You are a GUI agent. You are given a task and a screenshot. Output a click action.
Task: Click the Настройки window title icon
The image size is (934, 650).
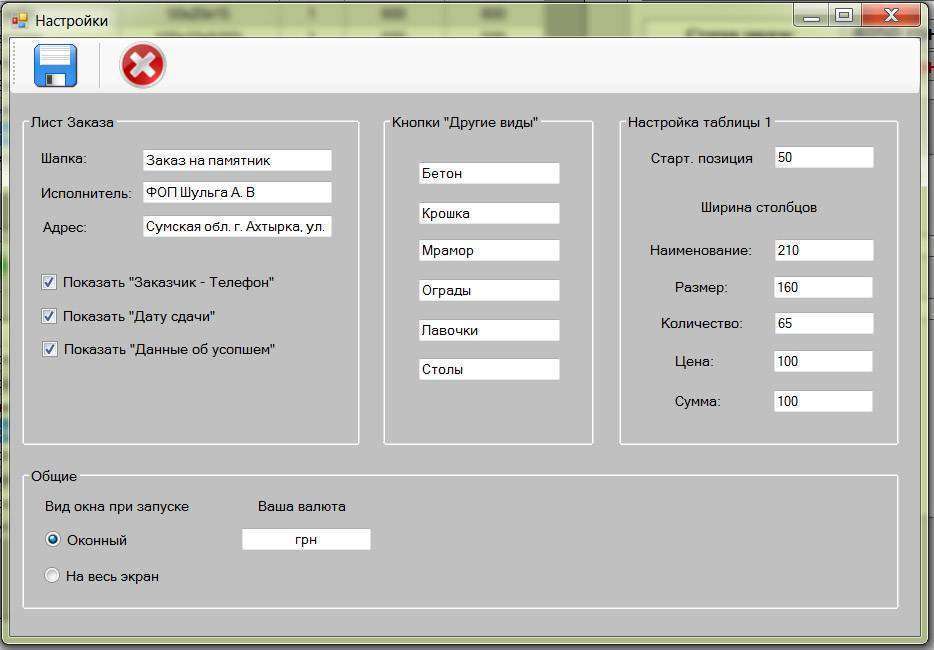click(x=19, y=20)
